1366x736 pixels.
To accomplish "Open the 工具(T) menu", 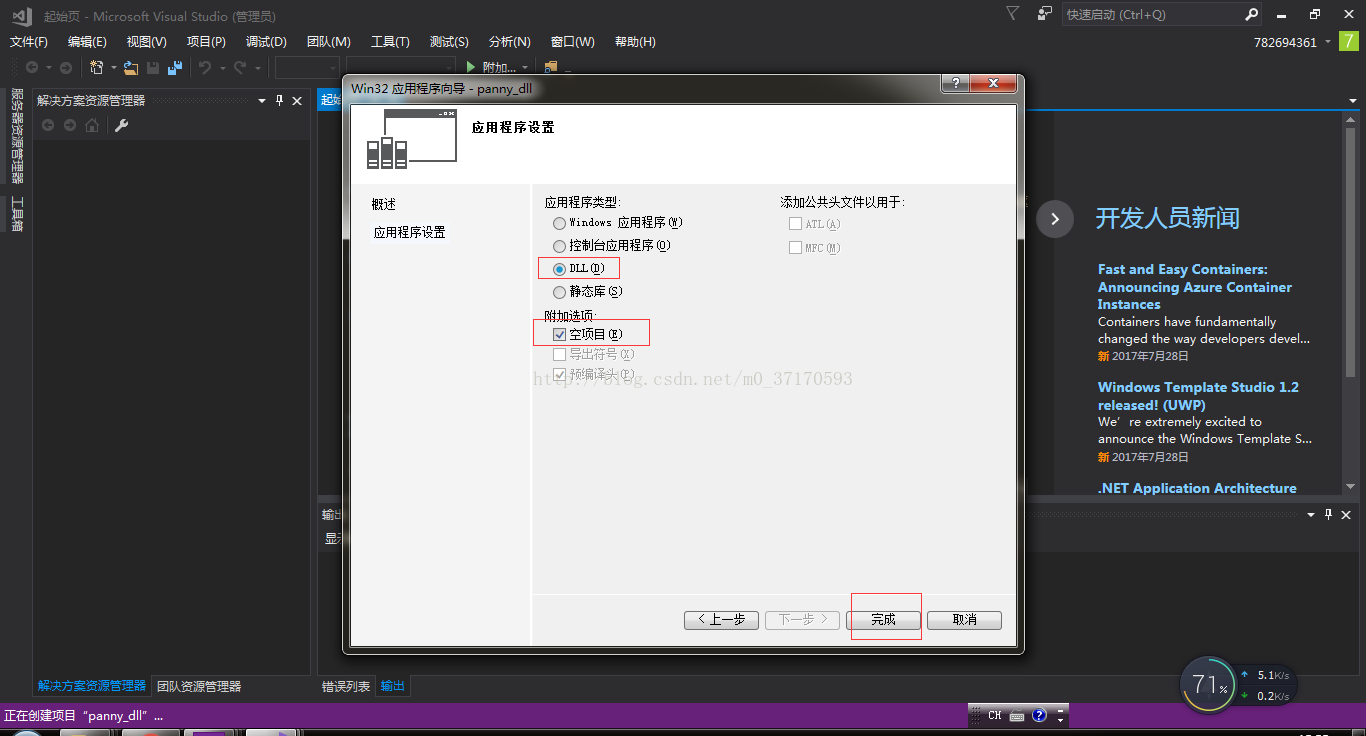I will click(390, 42).
